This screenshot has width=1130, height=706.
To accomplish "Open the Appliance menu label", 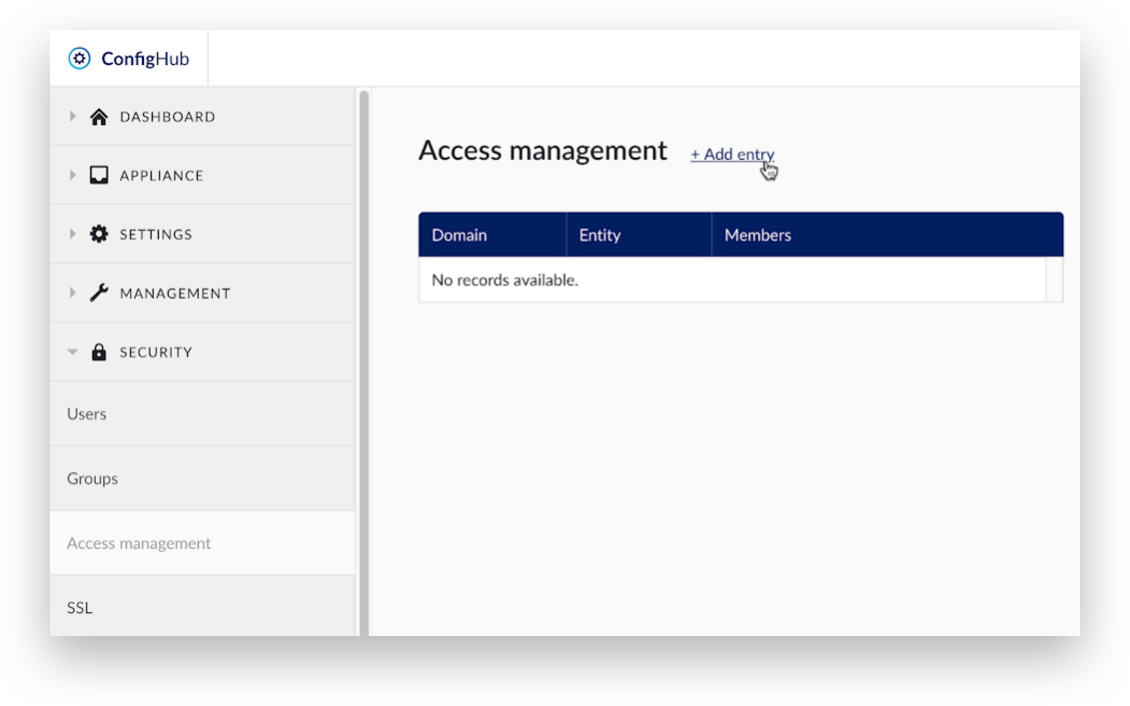I will point(161,176).
